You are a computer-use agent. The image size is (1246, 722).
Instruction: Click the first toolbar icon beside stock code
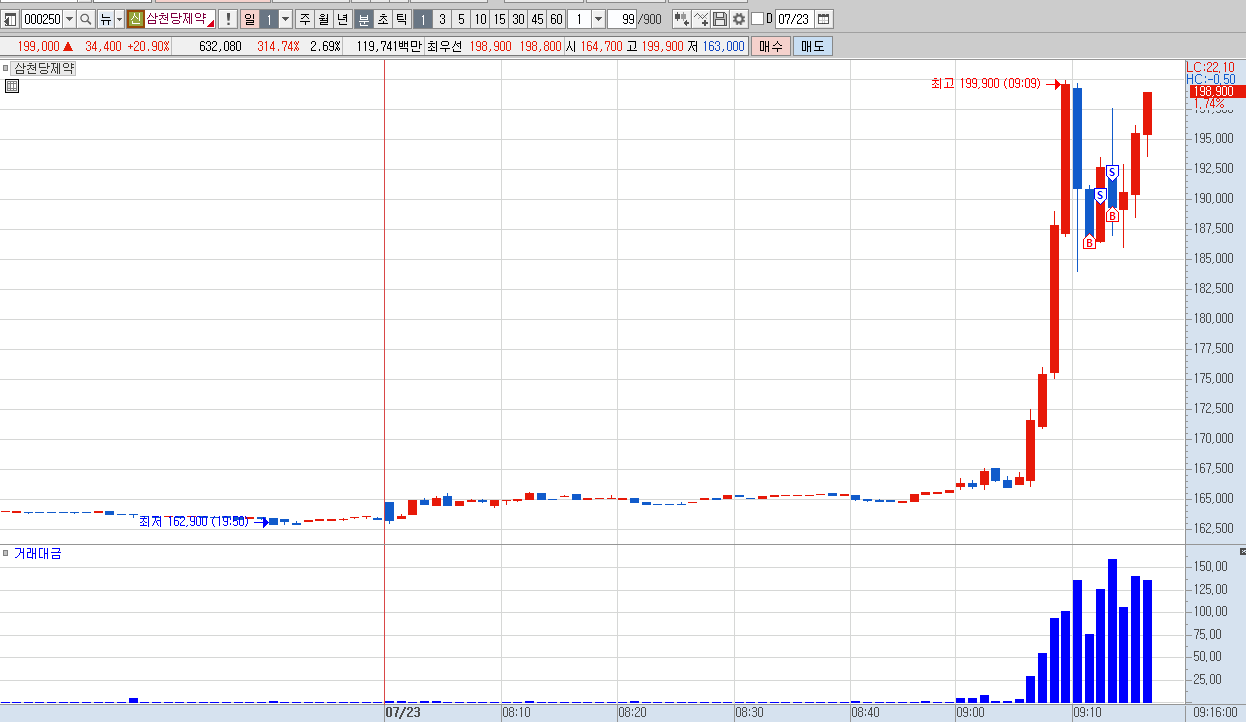tap(10, 19)
